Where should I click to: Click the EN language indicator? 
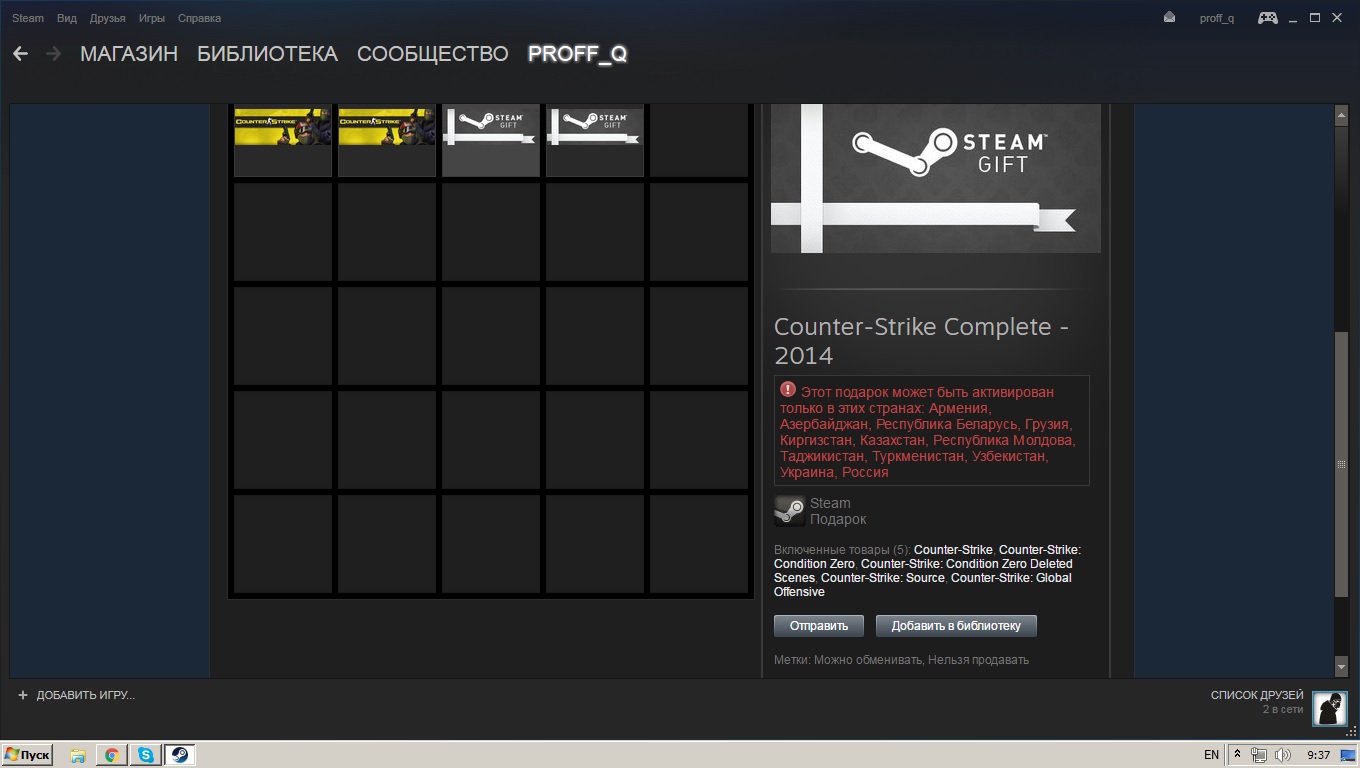pos(1211,755)
